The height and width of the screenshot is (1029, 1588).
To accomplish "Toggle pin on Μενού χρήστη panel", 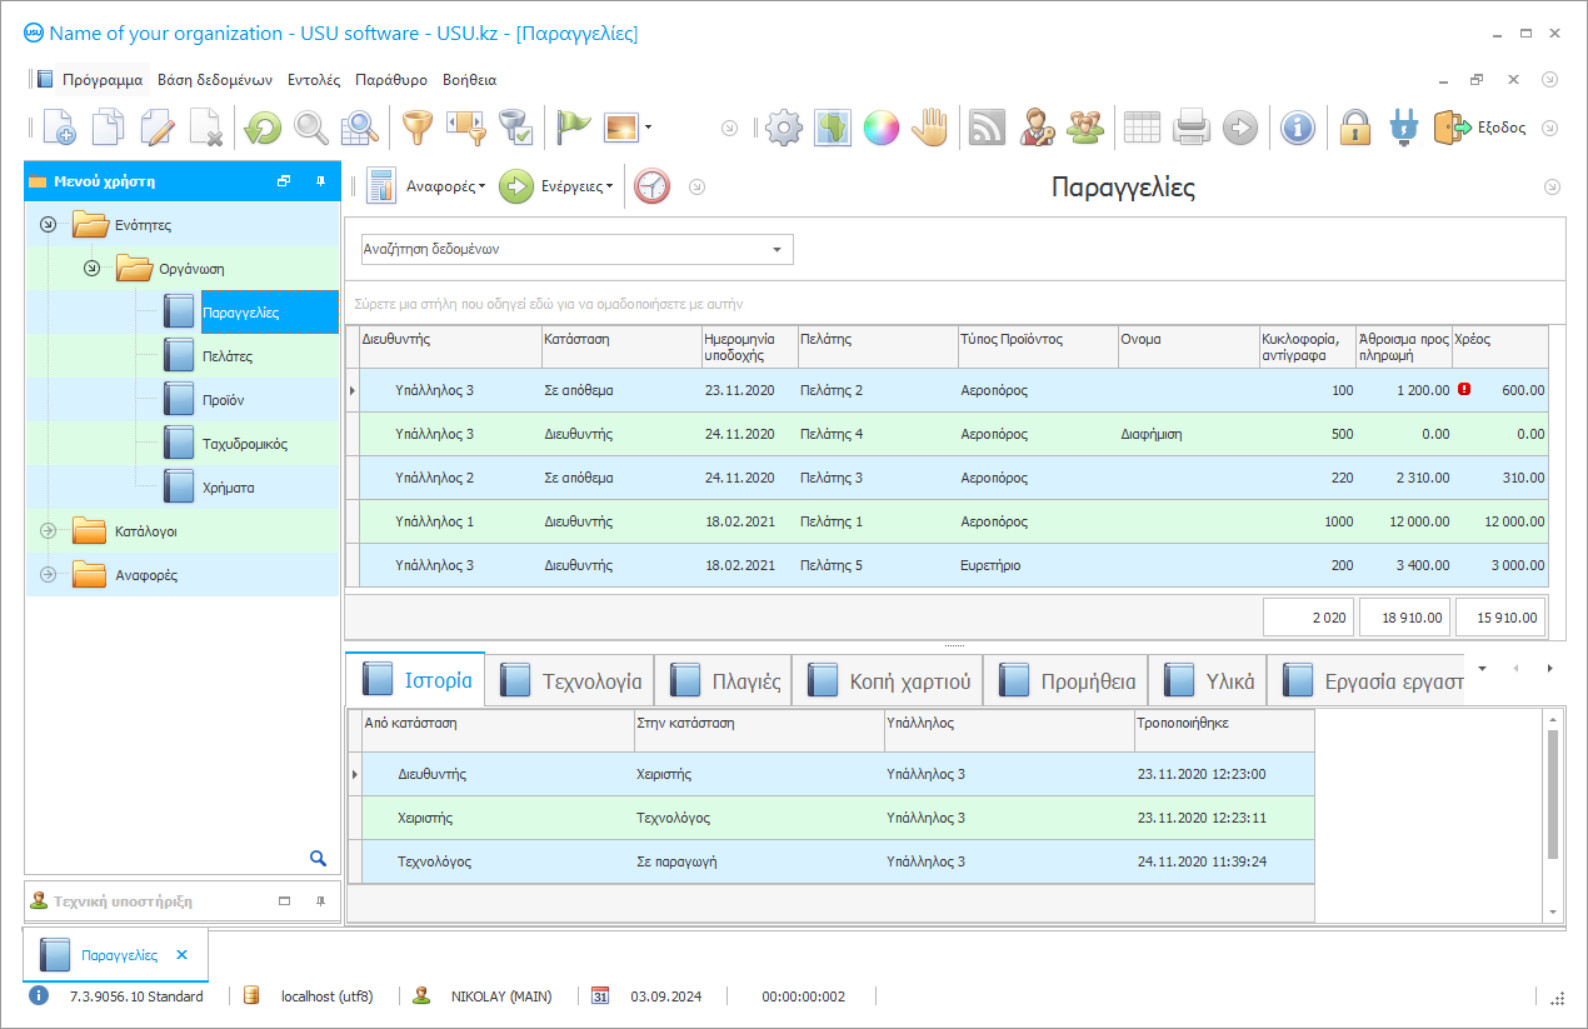I will click(320, 181).
